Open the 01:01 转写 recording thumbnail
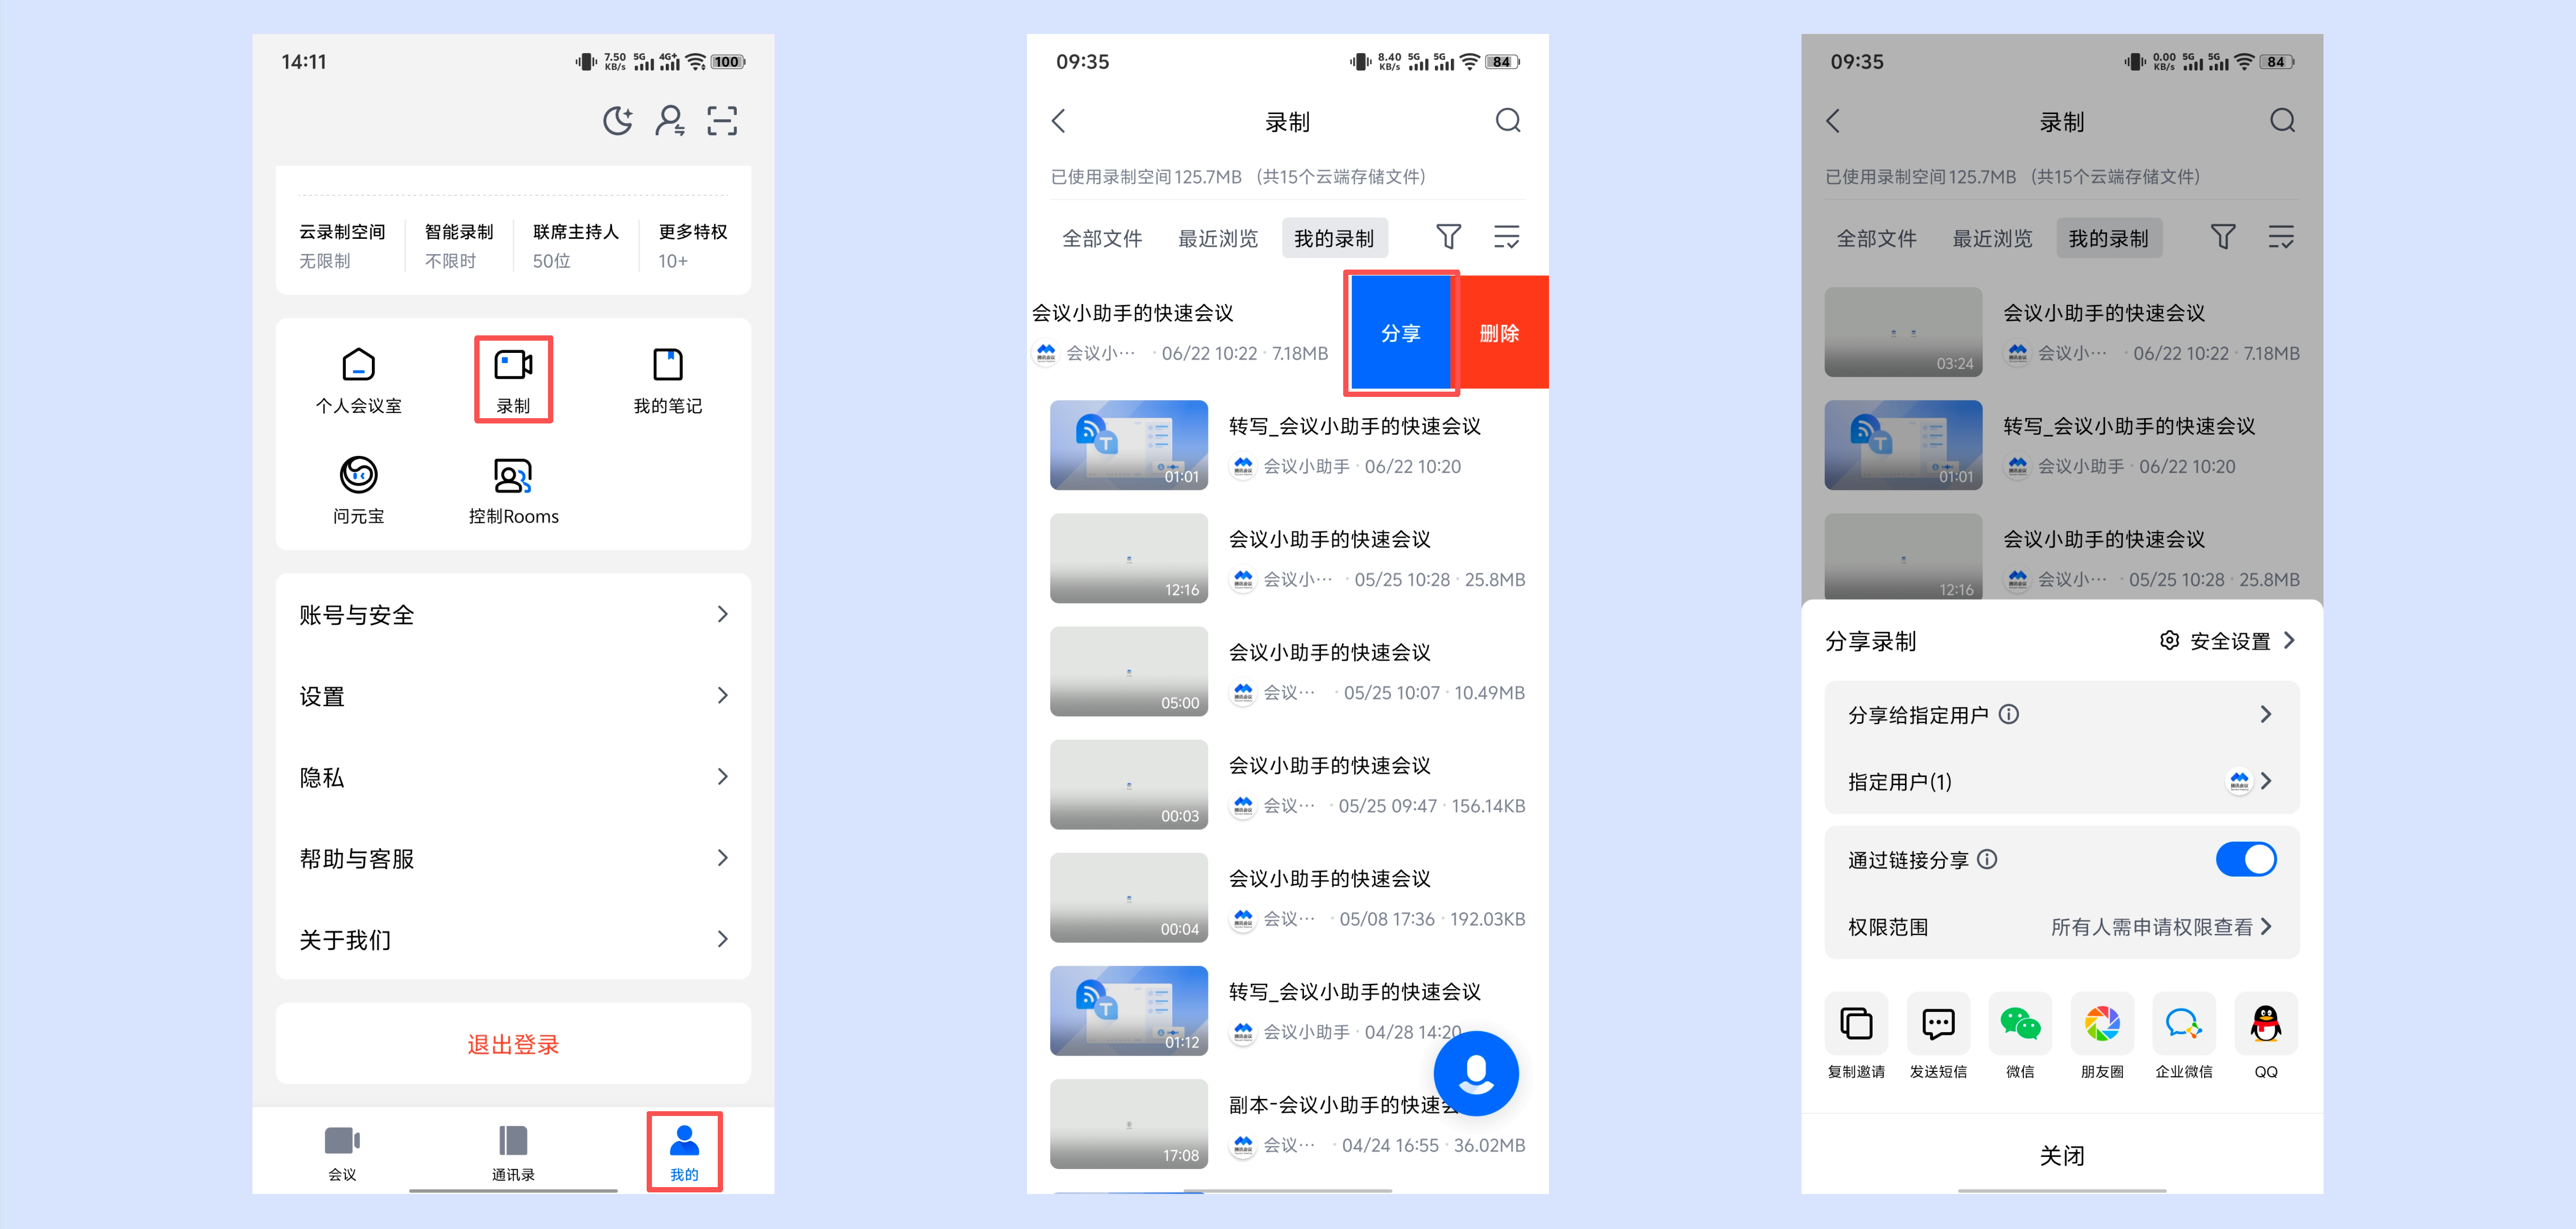Screen dimensions: 2576x1229 [x=1128, y=445]
